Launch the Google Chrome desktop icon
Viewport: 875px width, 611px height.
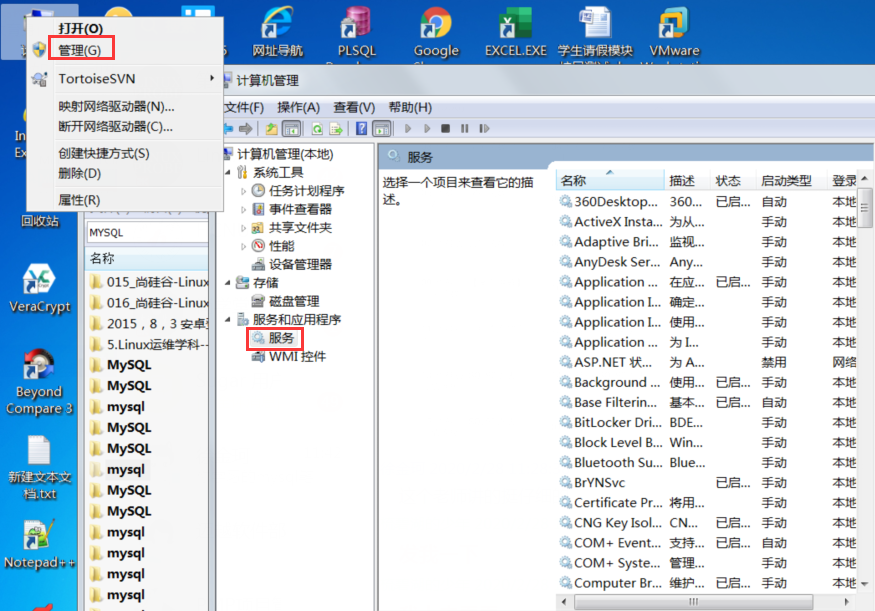(x=436, y=31)
